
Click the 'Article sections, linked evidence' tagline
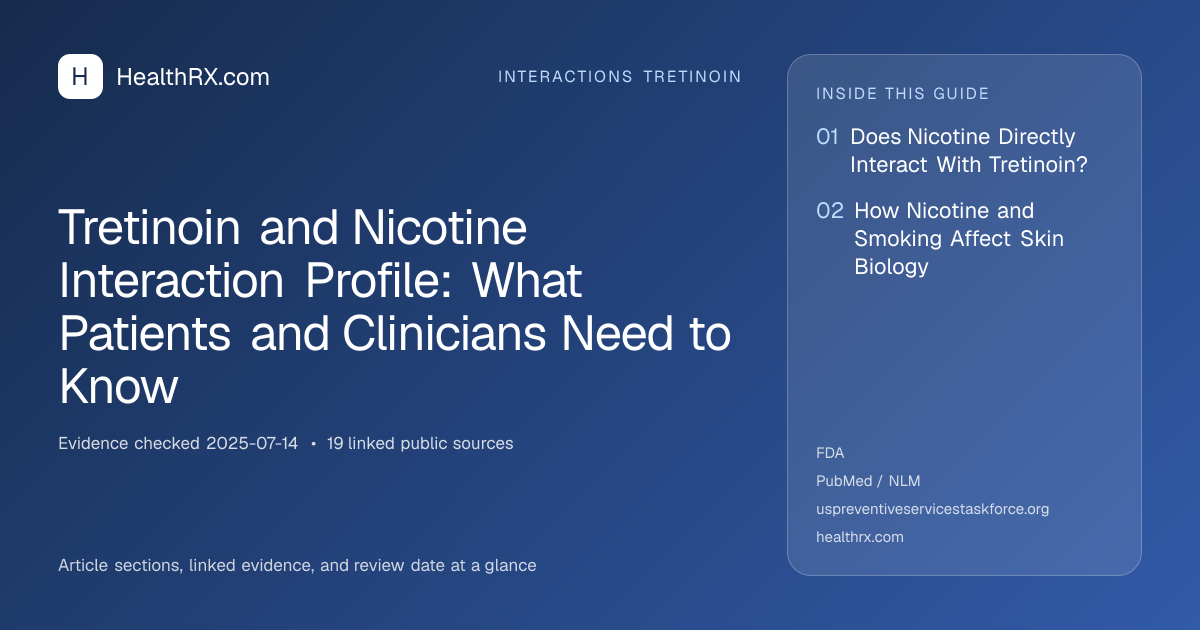point(297,565)
